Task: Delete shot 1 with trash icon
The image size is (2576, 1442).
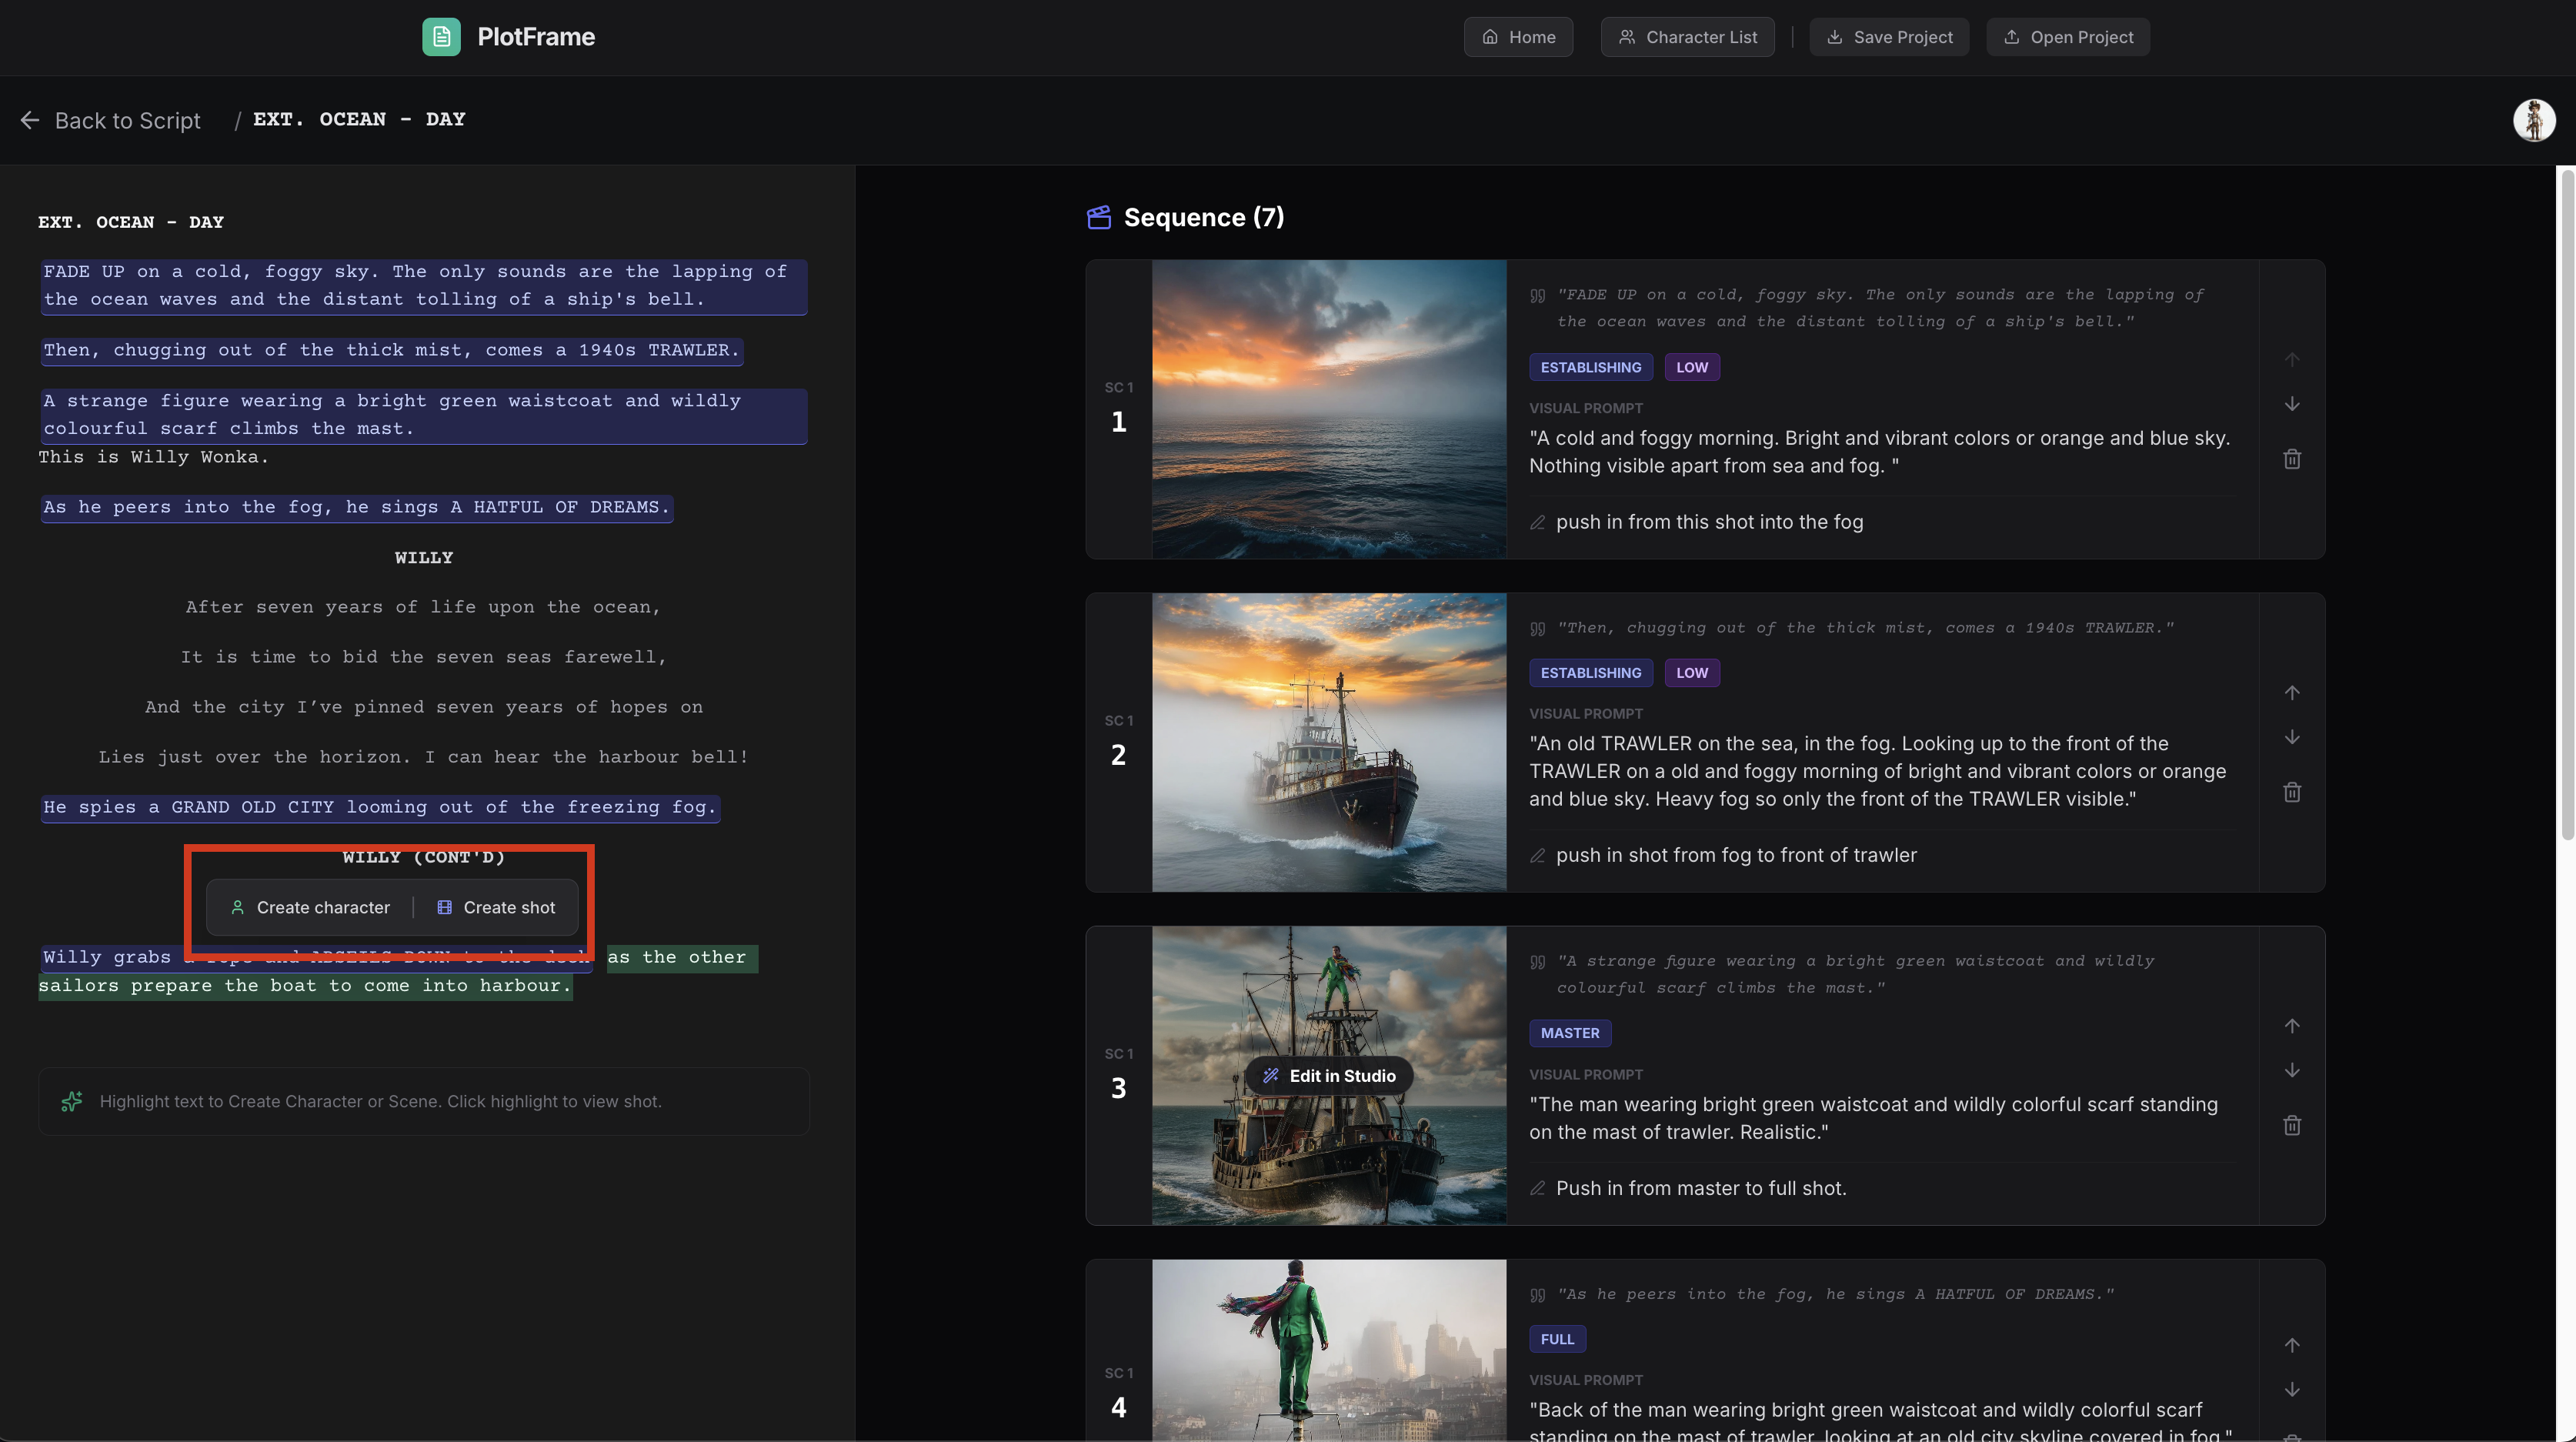Action: (x=2292, y=459)
